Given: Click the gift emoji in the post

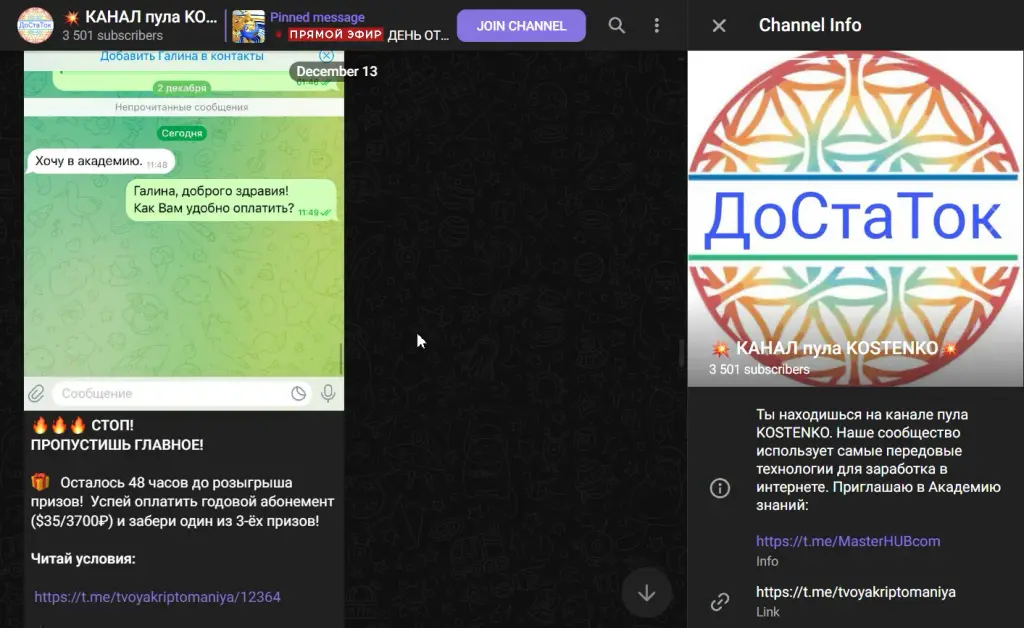Looking at the screenshot, I should pyautogui.click(x=40, y=482).
